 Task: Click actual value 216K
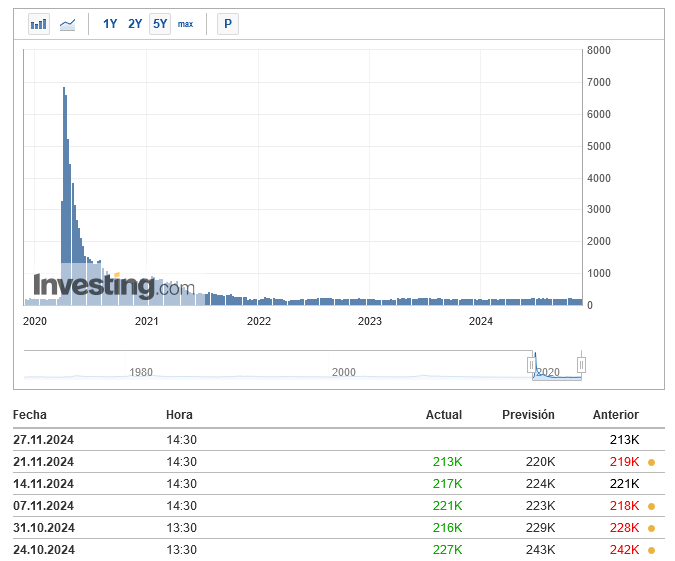pyautogui.click(x=447, y=527)
